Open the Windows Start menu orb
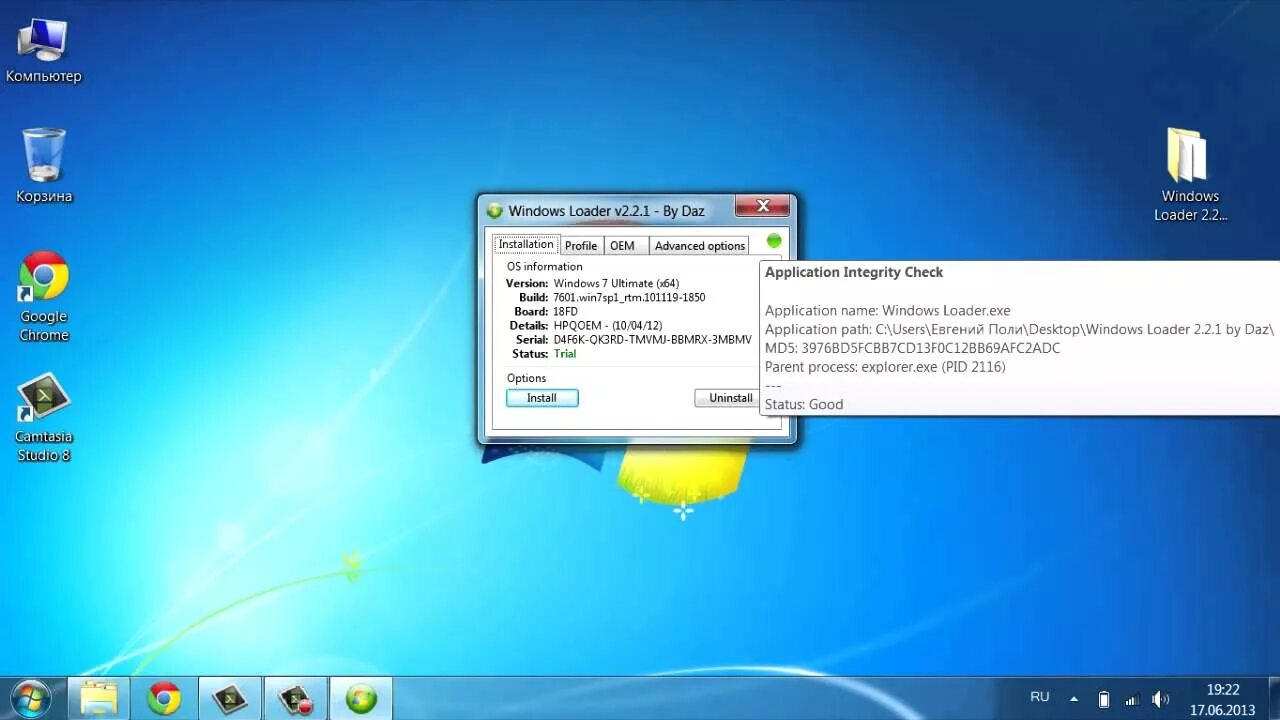This screenshot has width=1280, height=720. [x=30, y=697]
